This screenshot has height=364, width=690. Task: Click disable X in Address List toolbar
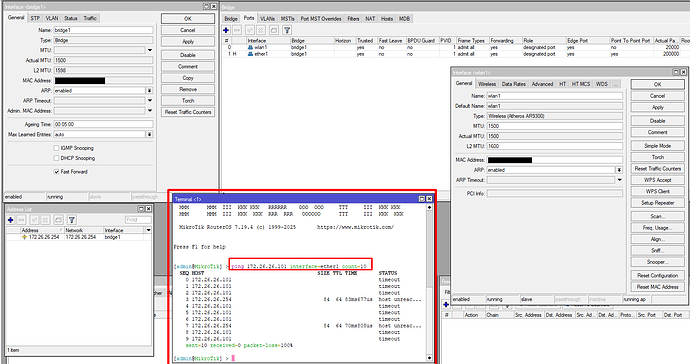pyautogui.click(x=45, y=220)
